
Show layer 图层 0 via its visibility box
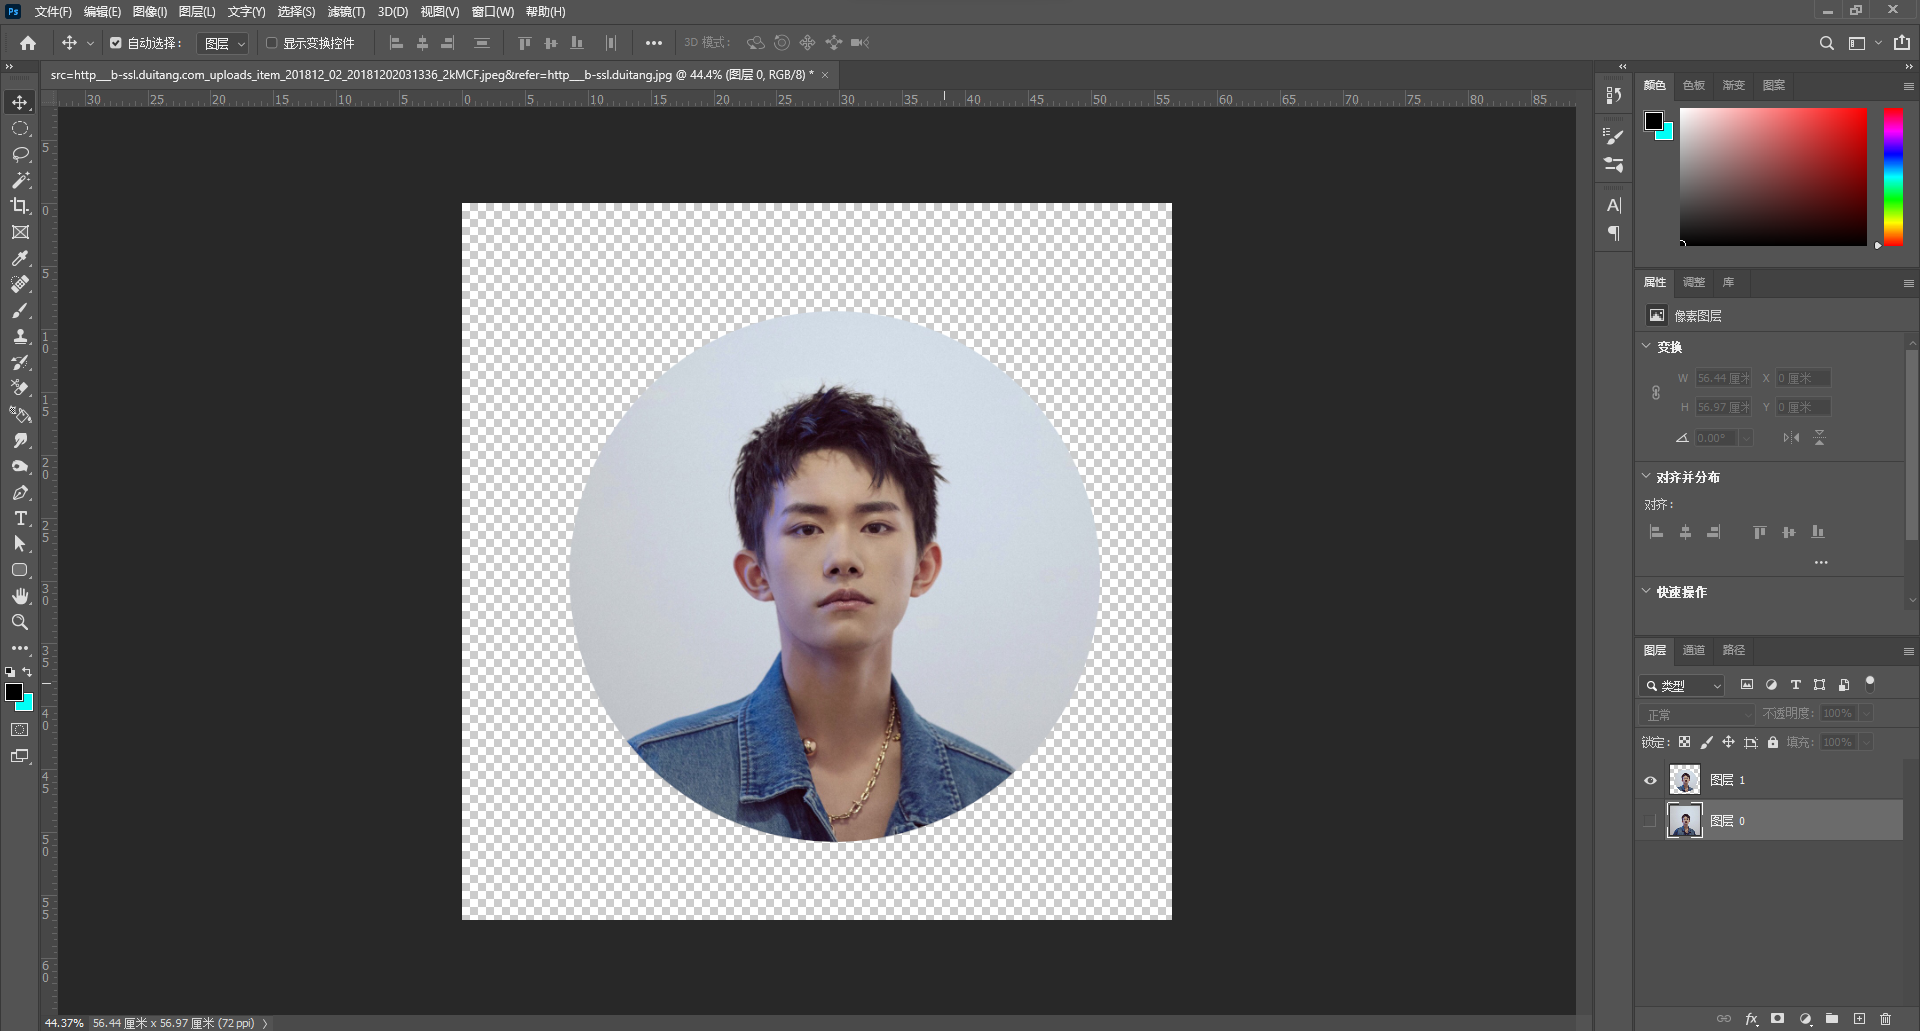pyautogui.click(x=1650, y=821)
